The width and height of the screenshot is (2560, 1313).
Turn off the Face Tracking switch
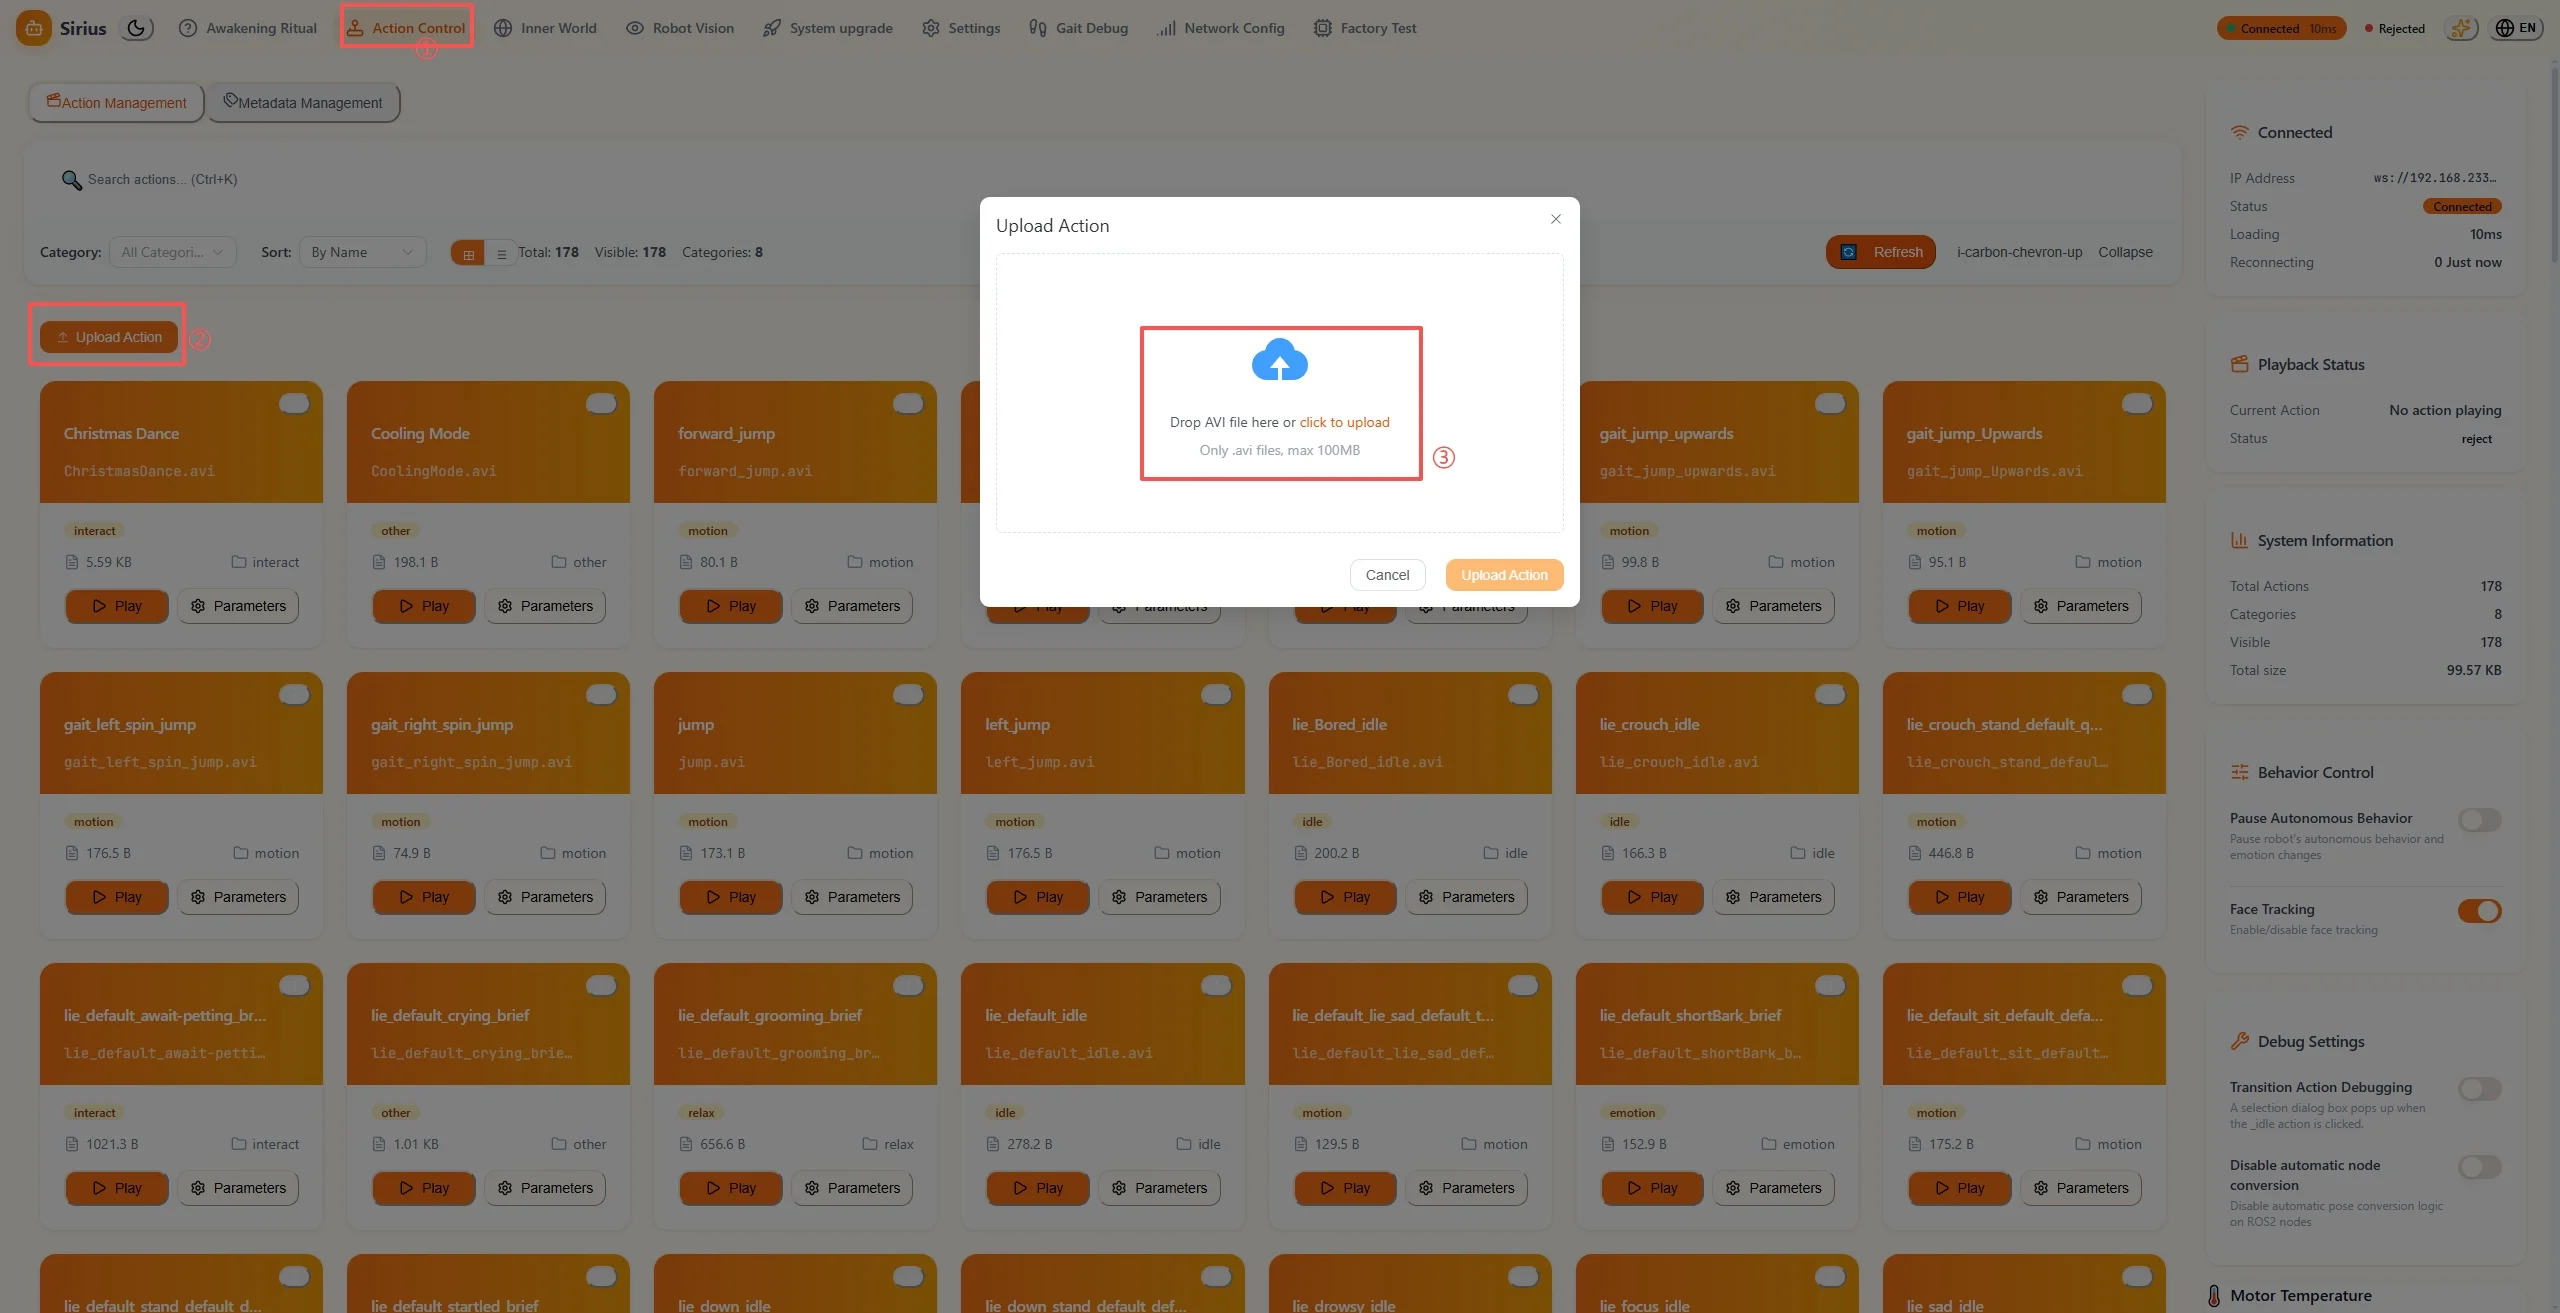click(2480, 911)
